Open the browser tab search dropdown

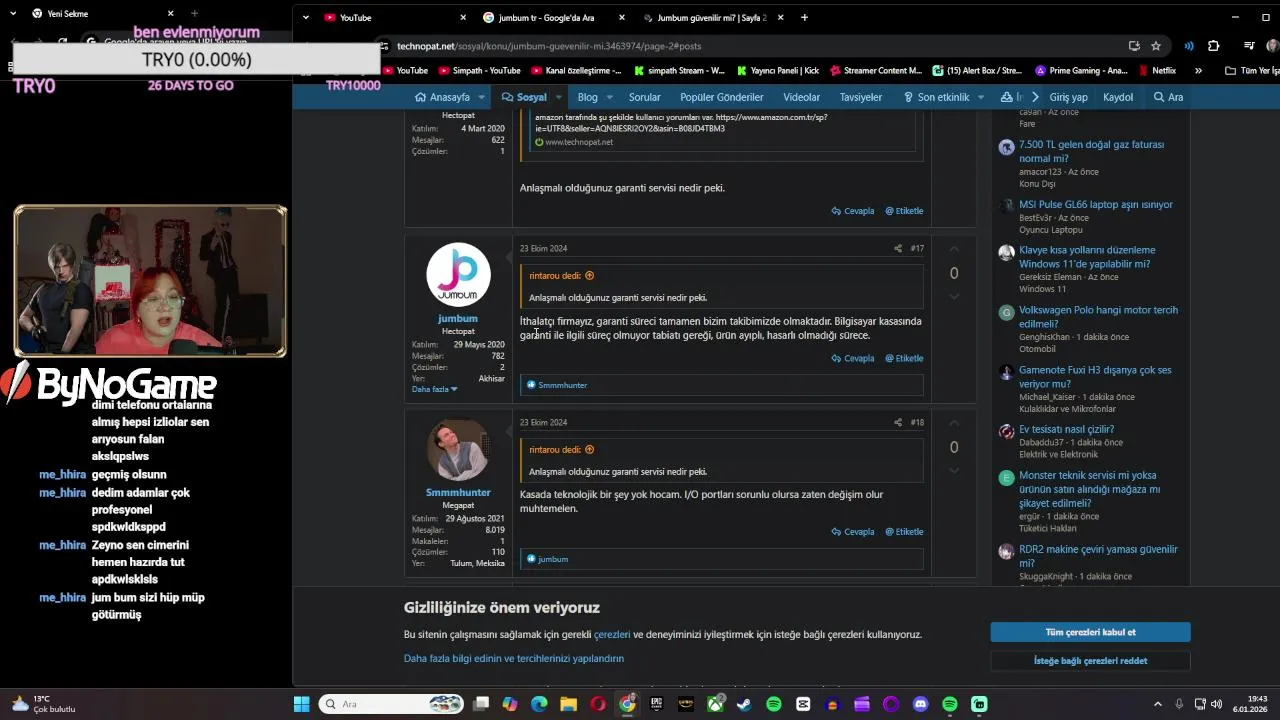(x=305, y=17)
